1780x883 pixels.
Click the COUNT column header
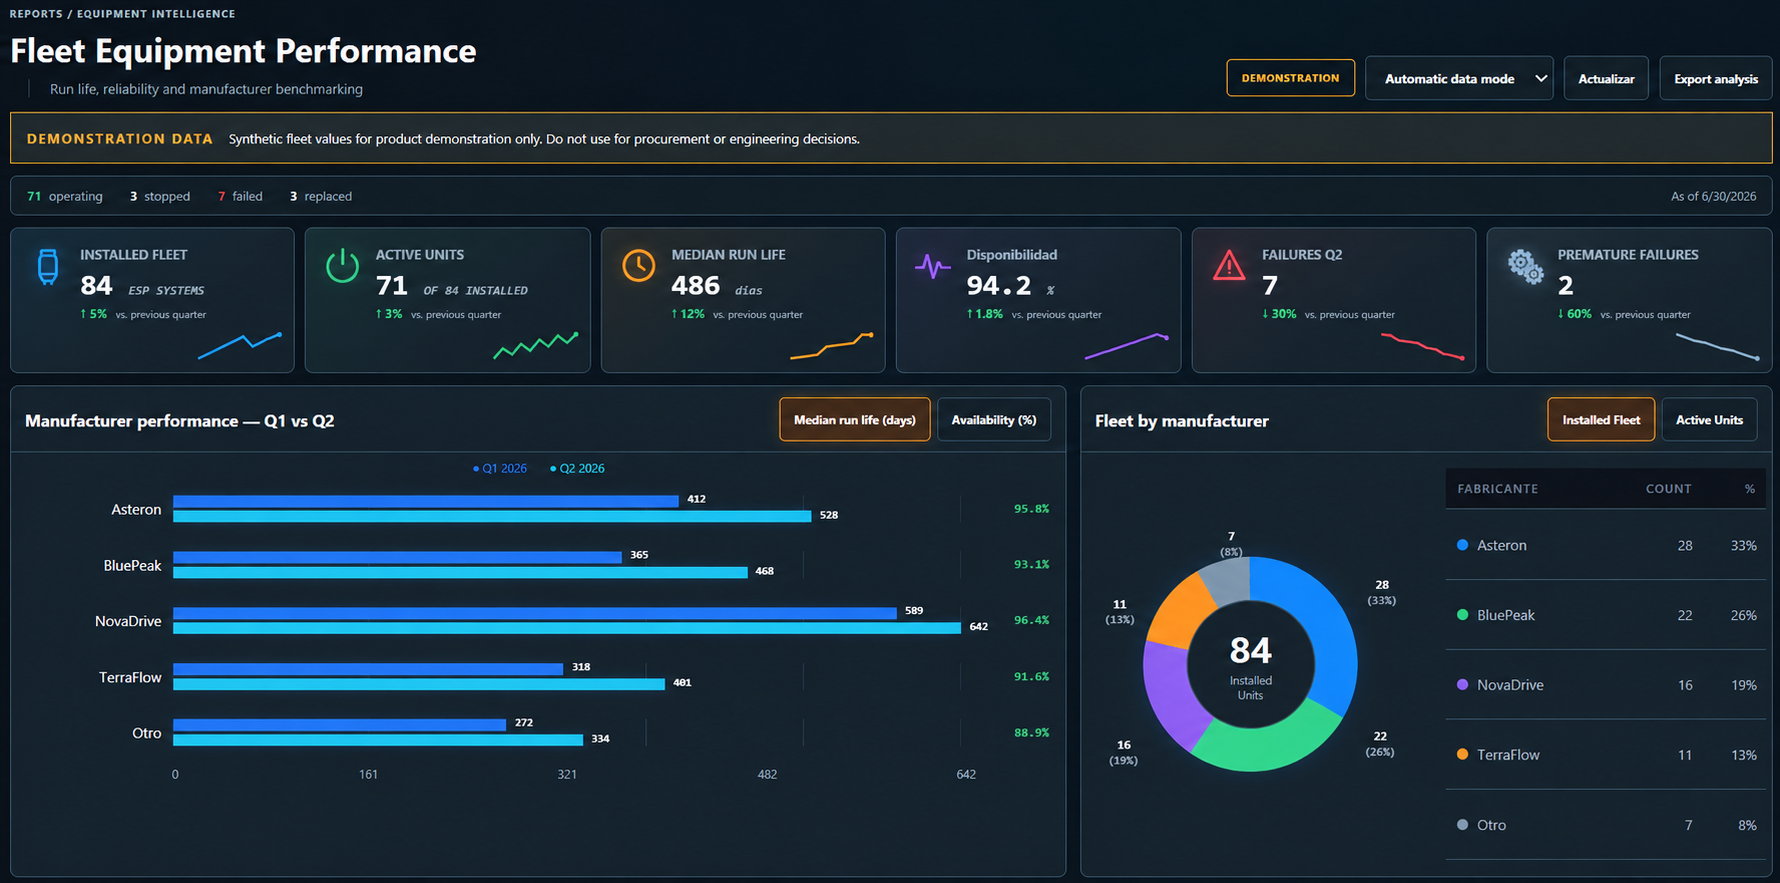(1668, 489)
